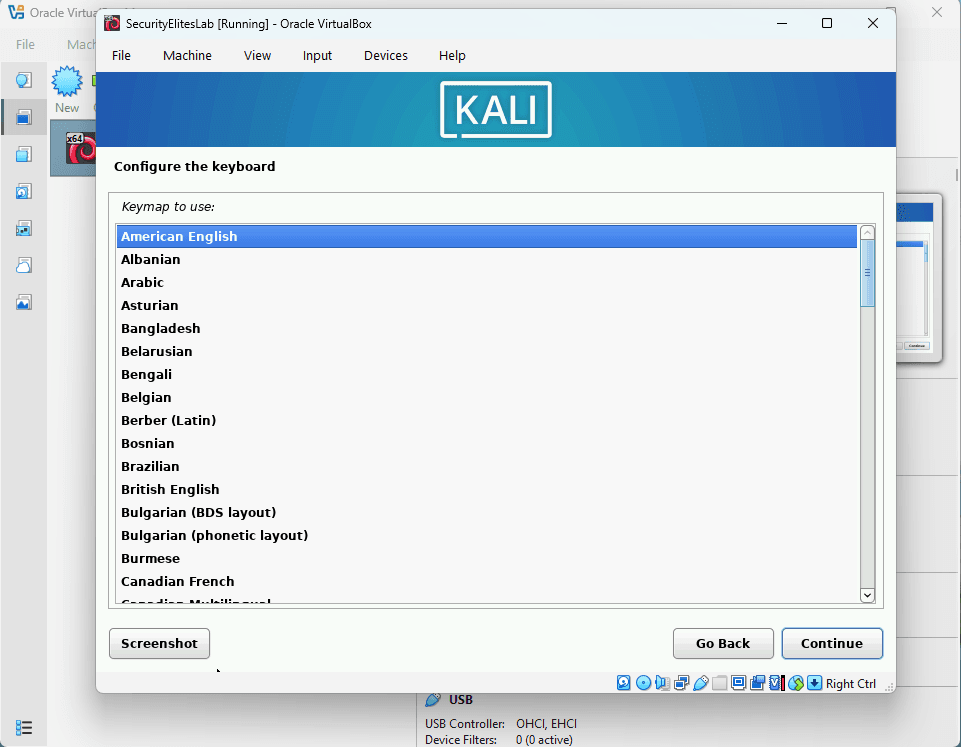This screenshot has height=747, width=961.
Task: Click the hard disk activity icon in status bar
Action: (x=624, y=682)
